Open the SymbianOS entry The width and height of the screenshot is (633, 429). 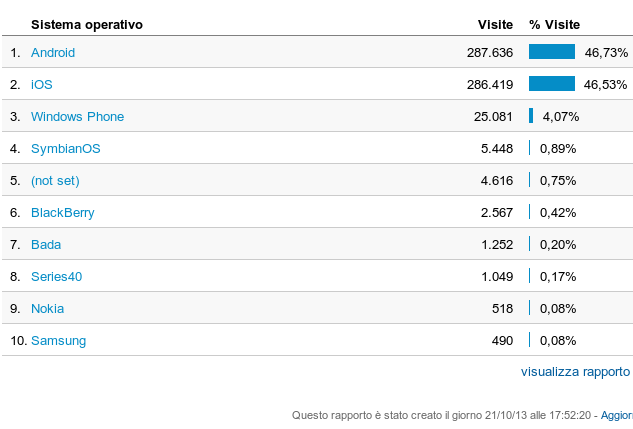pos(65,148)
